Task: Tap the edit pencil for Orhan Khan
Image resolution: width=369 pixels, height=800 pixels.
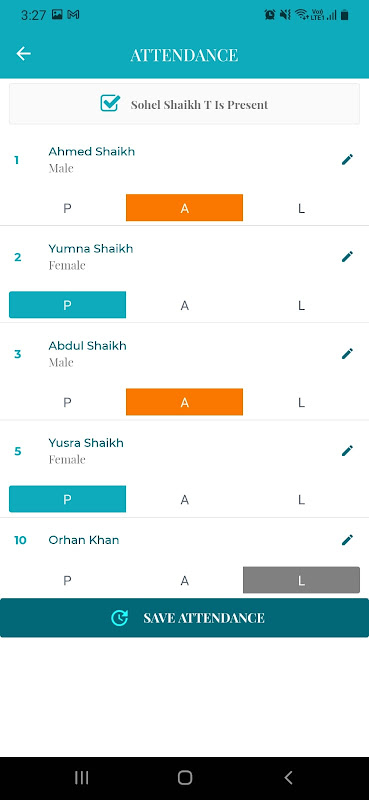Action: point(347,540)
